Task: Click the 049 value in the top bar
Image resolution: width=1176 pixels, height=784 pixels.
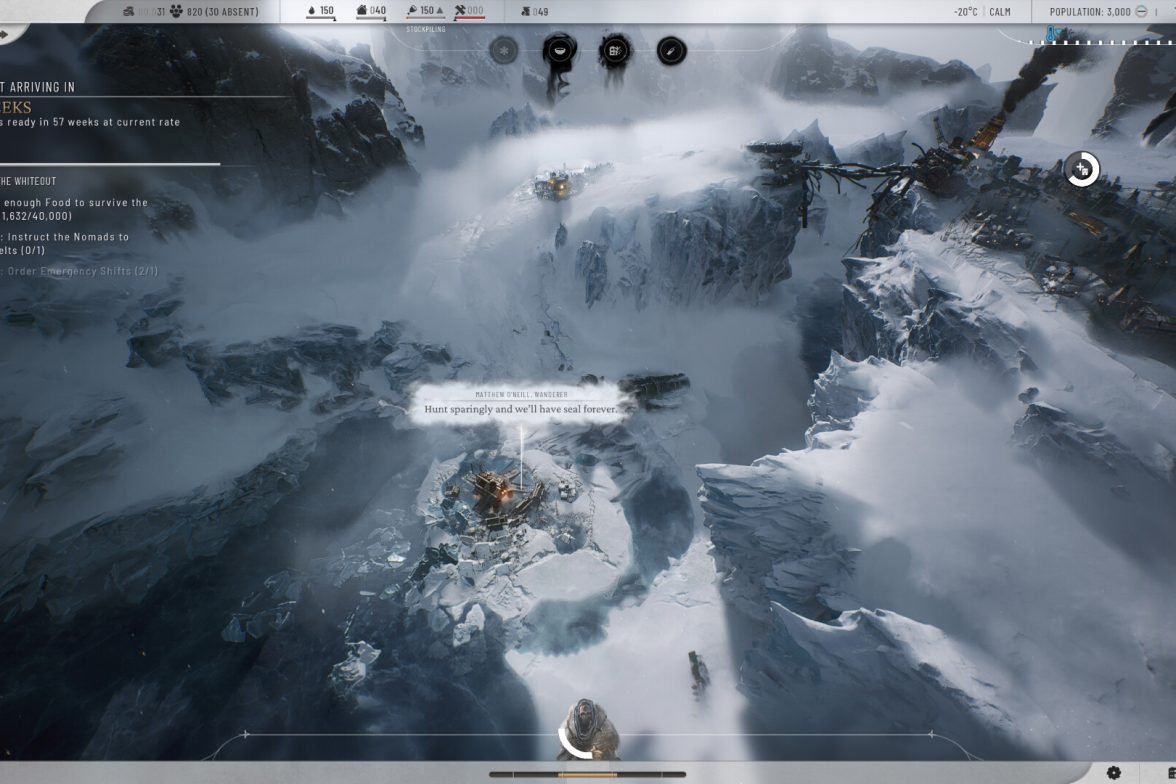Action: 541,12
